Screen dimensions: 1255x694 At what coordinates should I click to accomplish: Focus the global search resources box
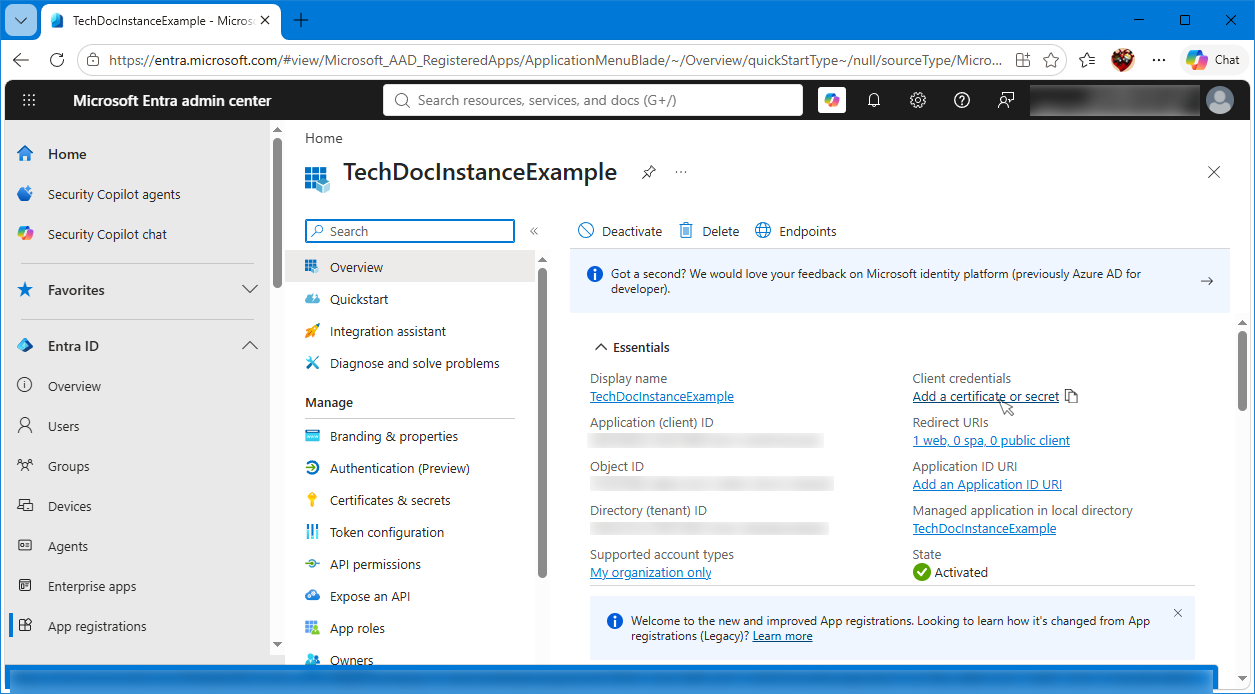[x=593, y=100]
